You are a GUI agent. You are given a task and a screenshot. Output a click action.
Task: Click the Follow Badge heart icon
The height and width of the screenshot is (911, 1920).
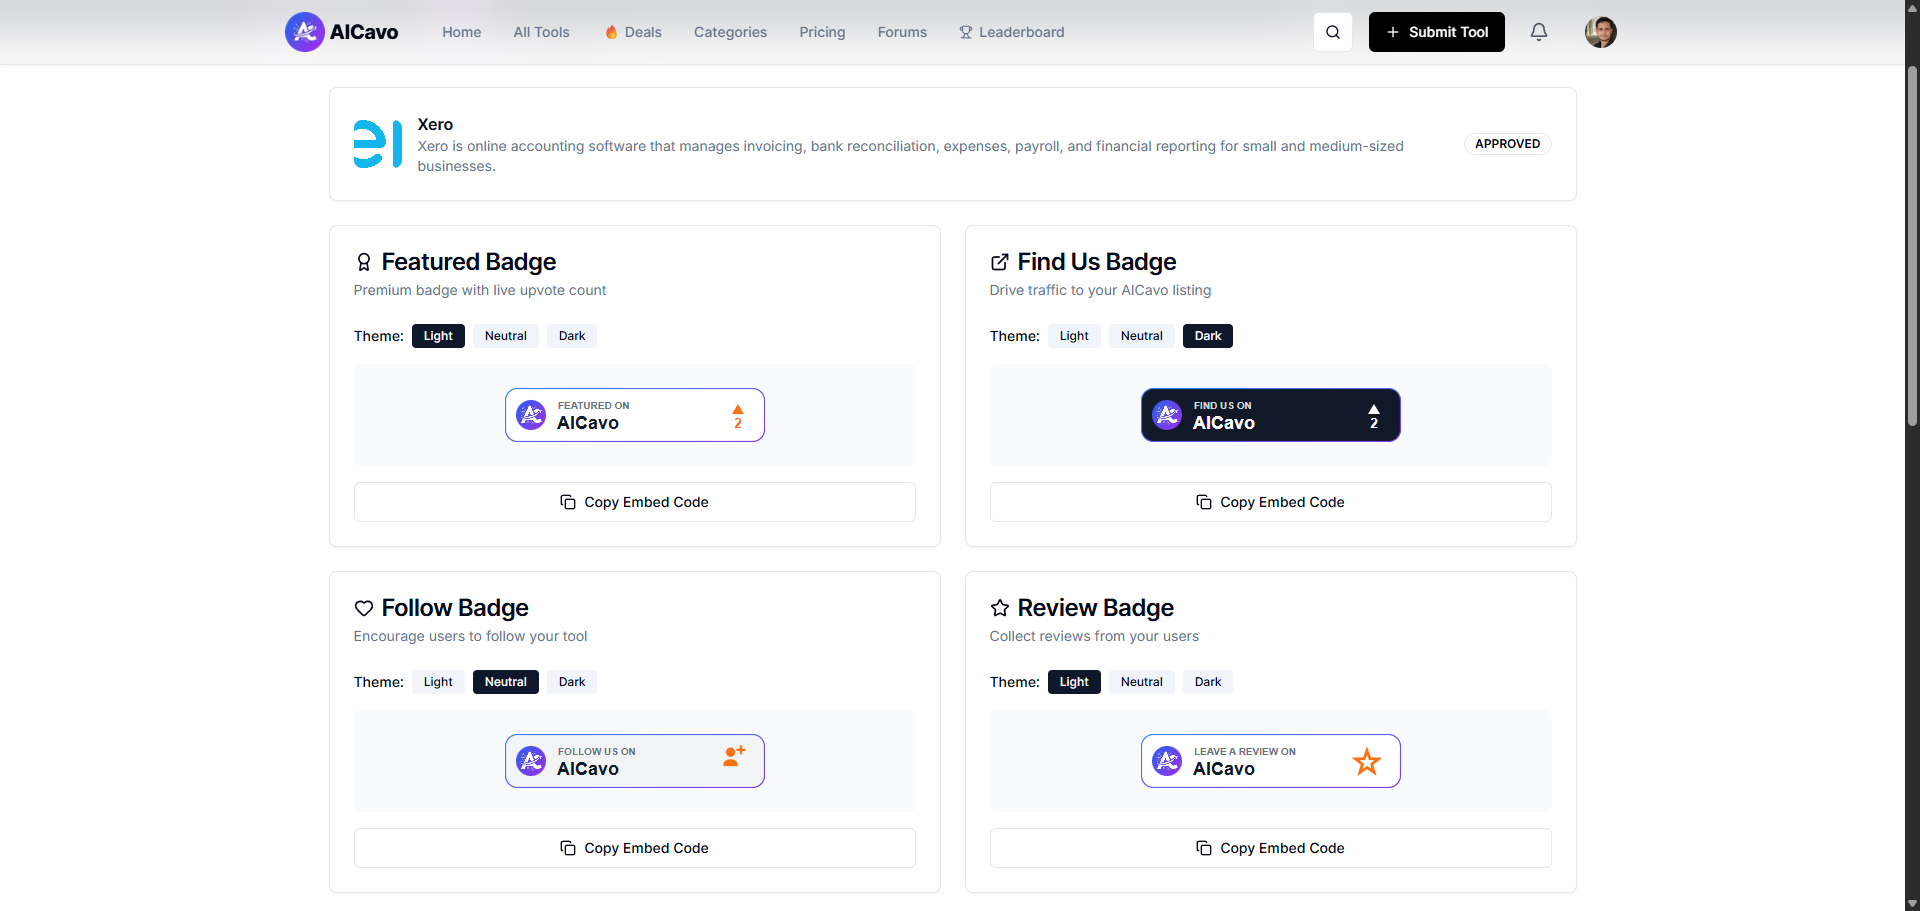(364, 608)
